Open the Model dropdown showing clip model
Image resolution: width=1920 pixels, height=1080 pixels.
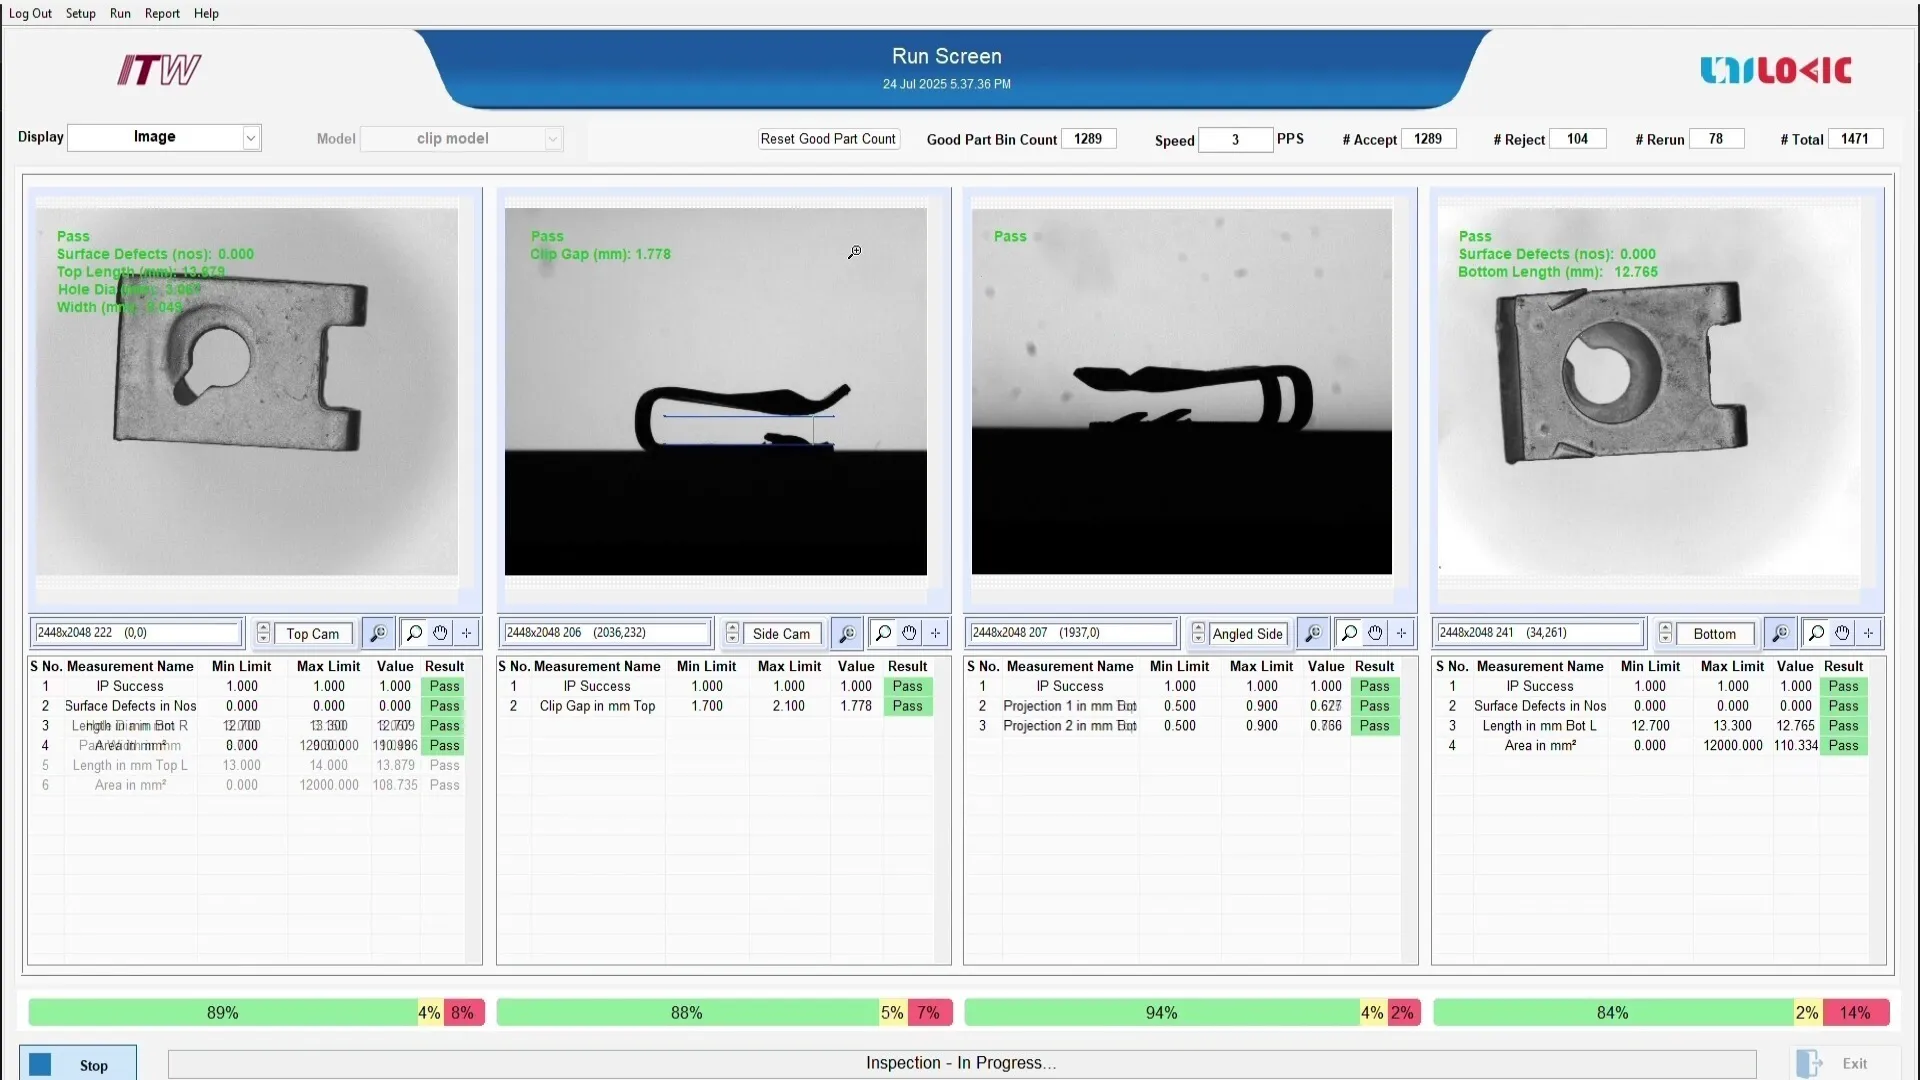tap(462, 138)
